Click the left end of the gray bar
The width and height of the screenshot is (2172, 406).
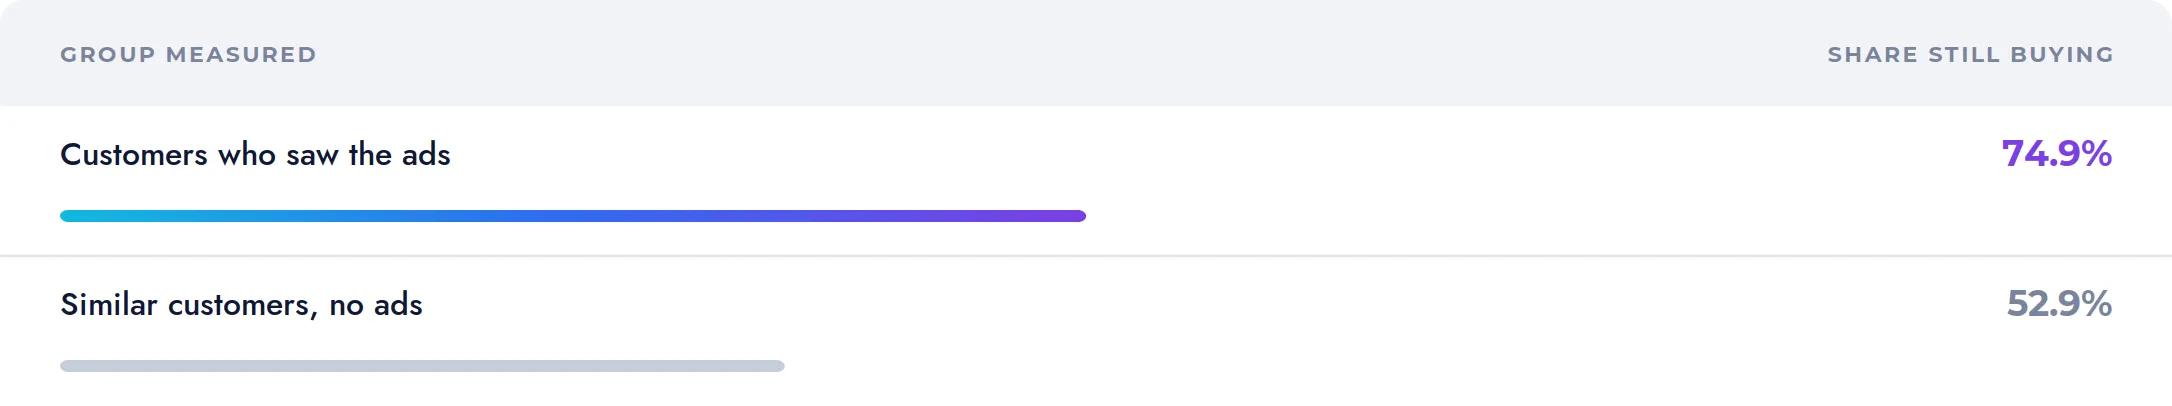coord(68,366)
